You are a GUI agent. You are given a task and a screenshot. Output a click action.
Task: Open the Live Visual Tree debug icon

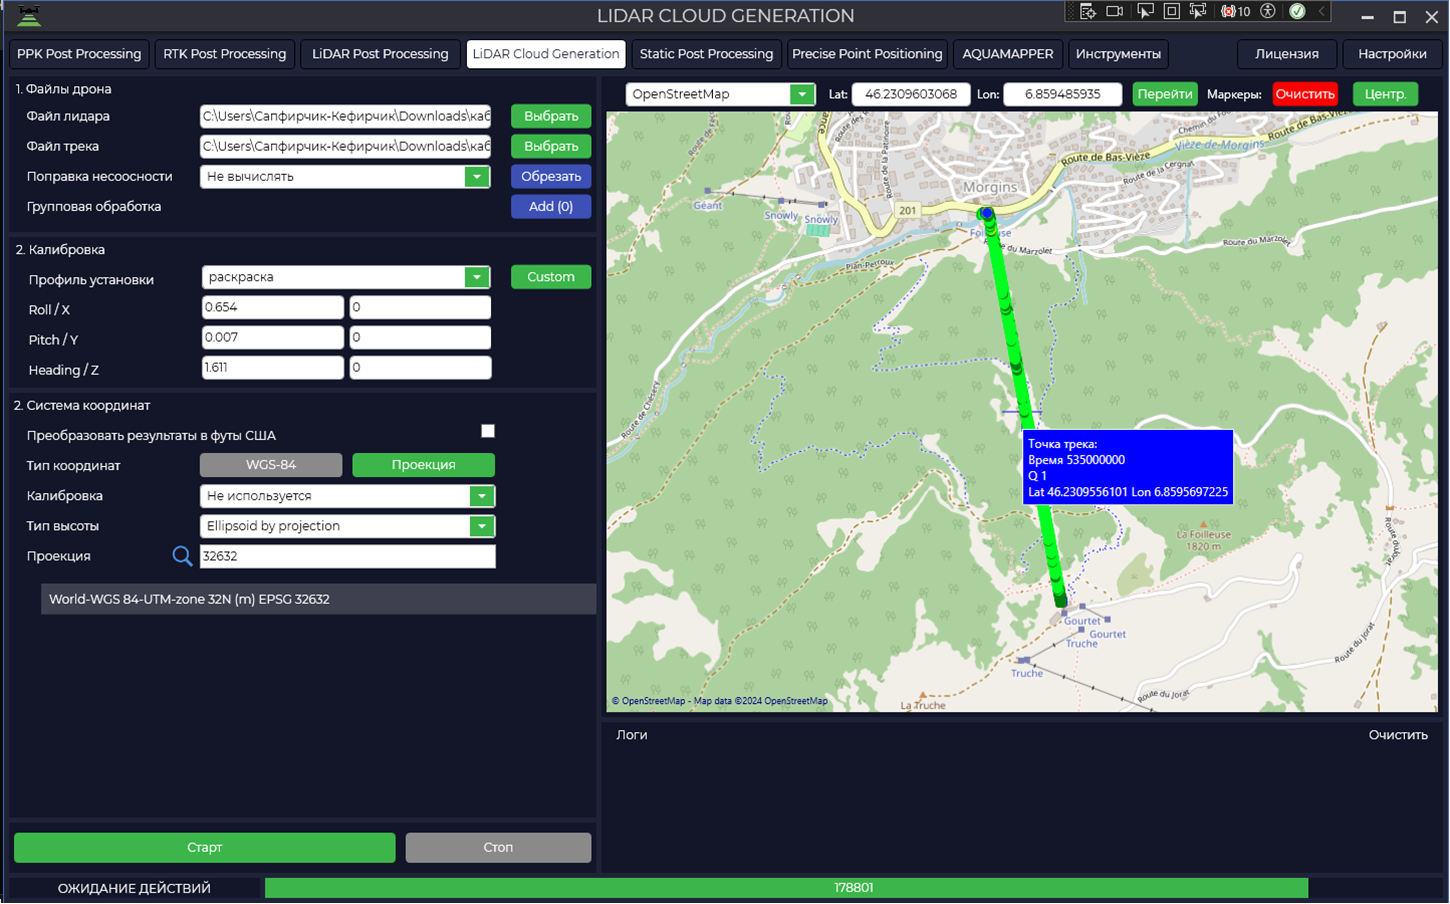click(1087, 11)
